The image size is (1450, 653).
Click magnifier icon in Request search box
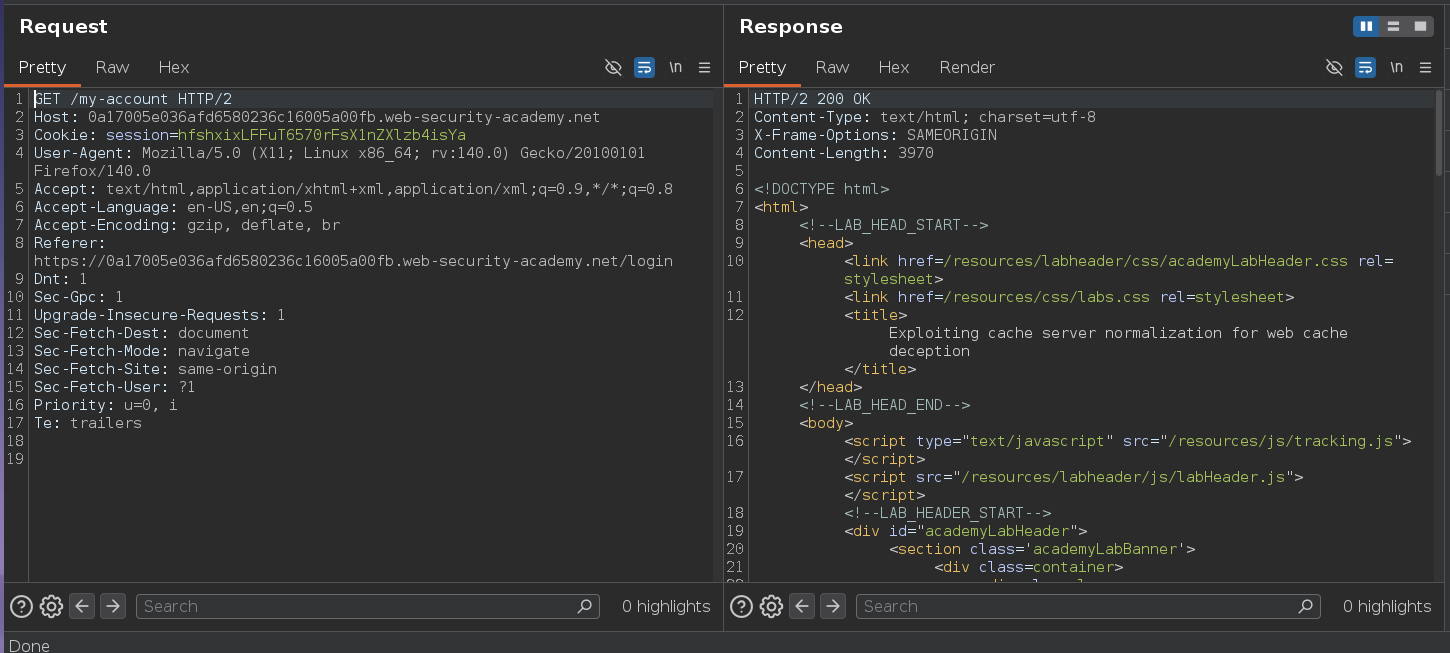tap(585, 606)
